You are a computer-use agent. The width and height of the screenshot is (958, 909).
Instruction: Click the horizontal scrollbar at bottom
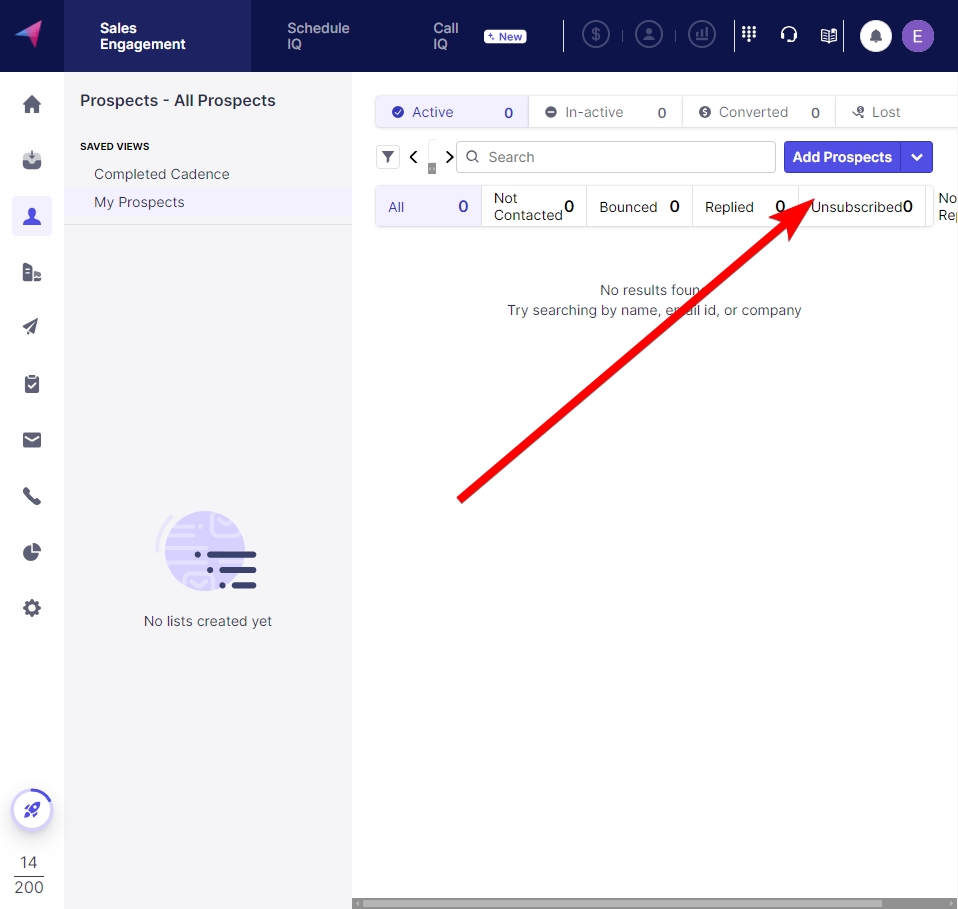pos(620,903)
